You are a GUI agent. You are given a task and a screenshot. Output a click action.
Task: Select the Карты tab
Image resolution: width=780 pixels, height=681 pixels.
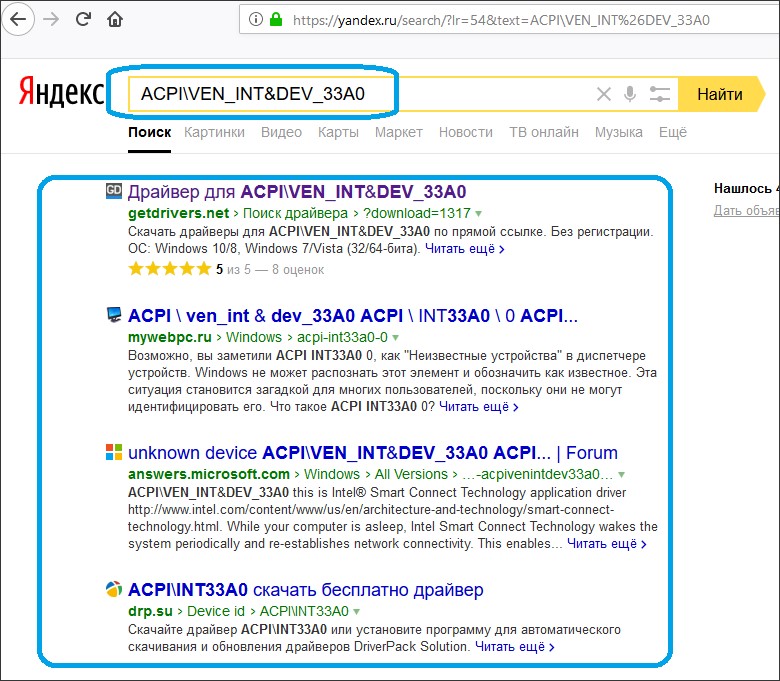tap(338, 132)
